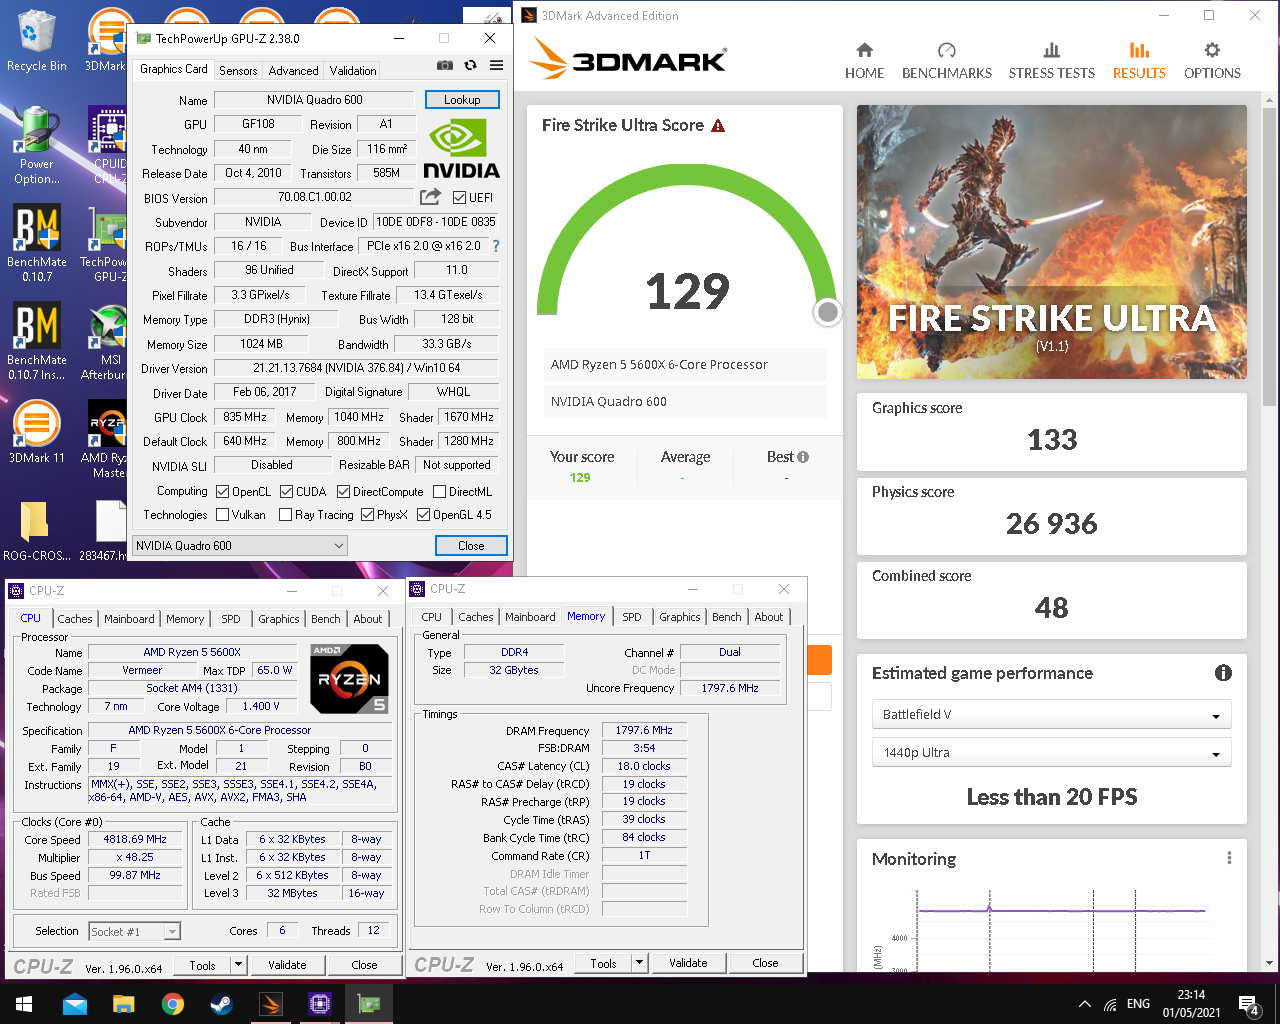Click the NVIDIA logo in GPU-Z
Screen dimensions: 1280x1024
coord(461,150)
